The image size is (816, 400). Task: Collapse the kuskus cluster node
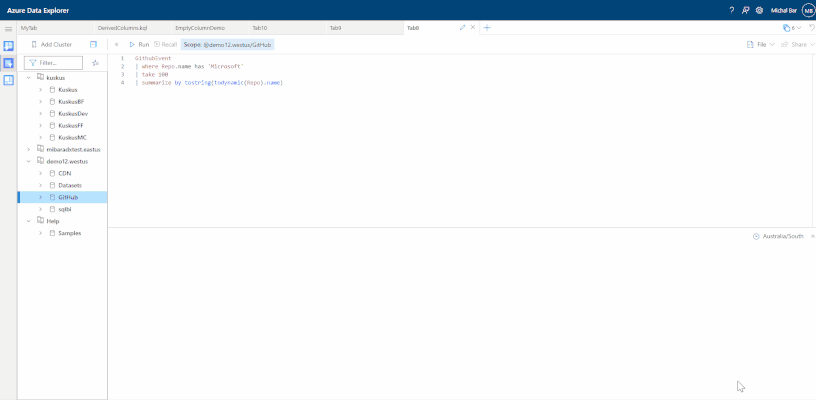click(x=29, y=78)
